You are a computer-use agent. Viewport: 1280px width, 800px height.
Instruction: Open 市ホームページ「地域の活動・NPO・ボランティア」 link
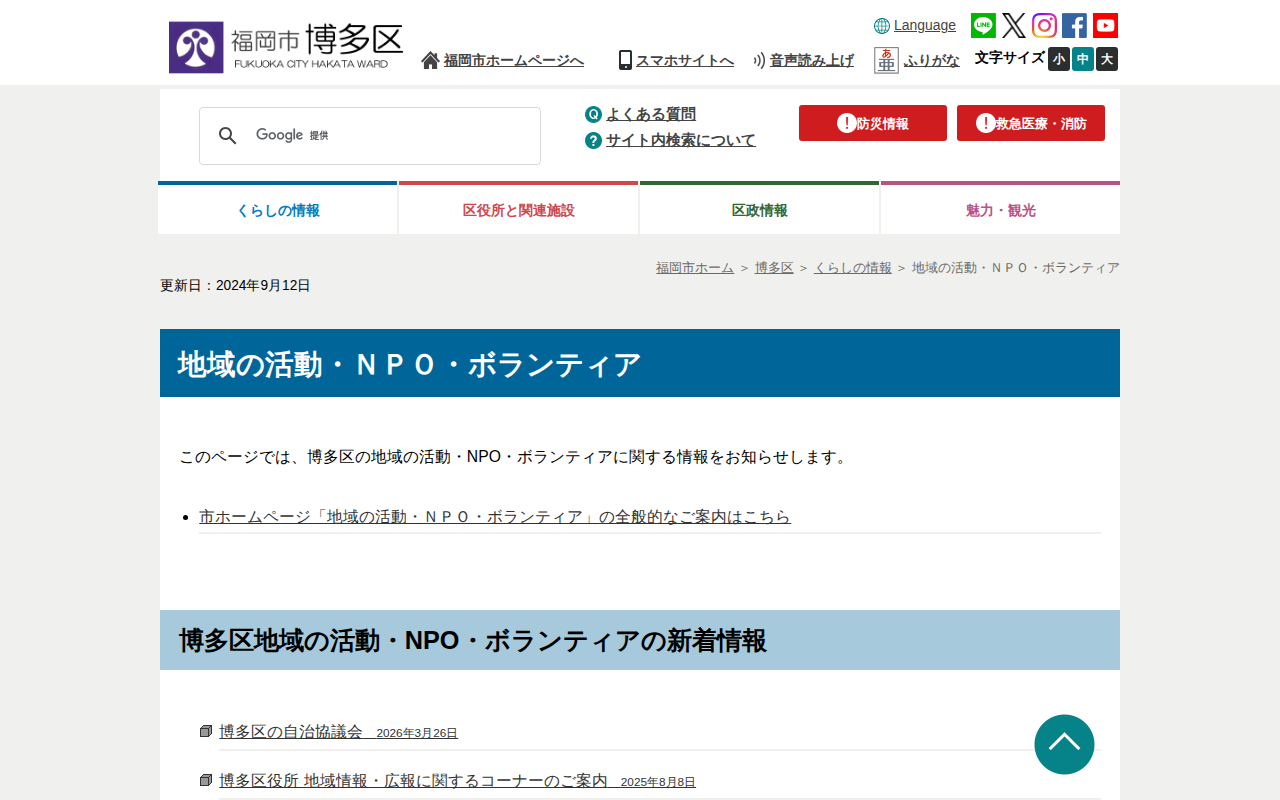pyautogui.click(x=495, y=517)
